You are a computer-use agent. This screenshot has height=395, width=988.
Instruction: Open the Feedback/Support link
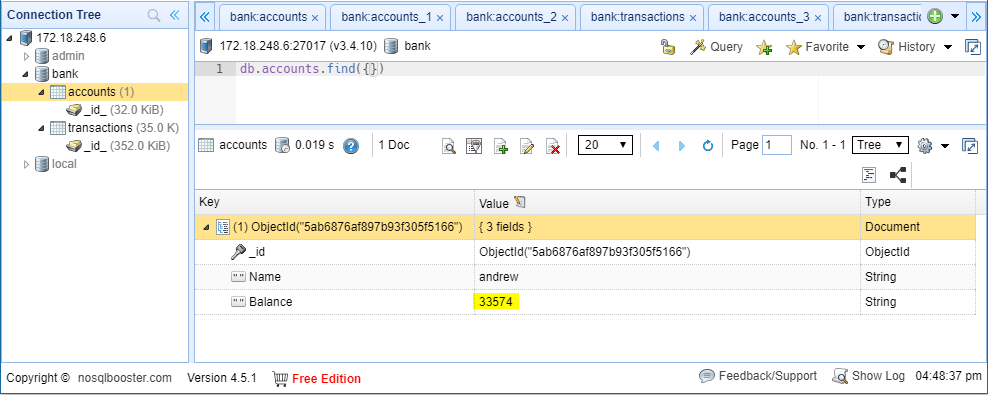tap(758, 376)
